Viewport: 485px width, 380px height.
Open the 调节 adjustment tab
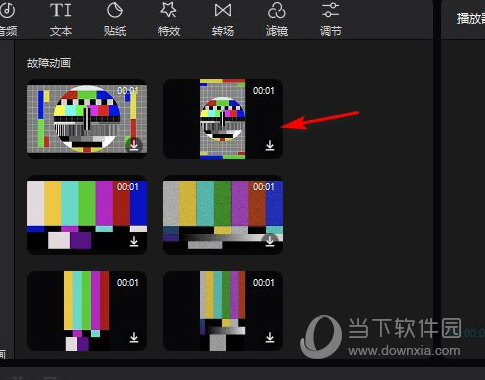point(331,19)
